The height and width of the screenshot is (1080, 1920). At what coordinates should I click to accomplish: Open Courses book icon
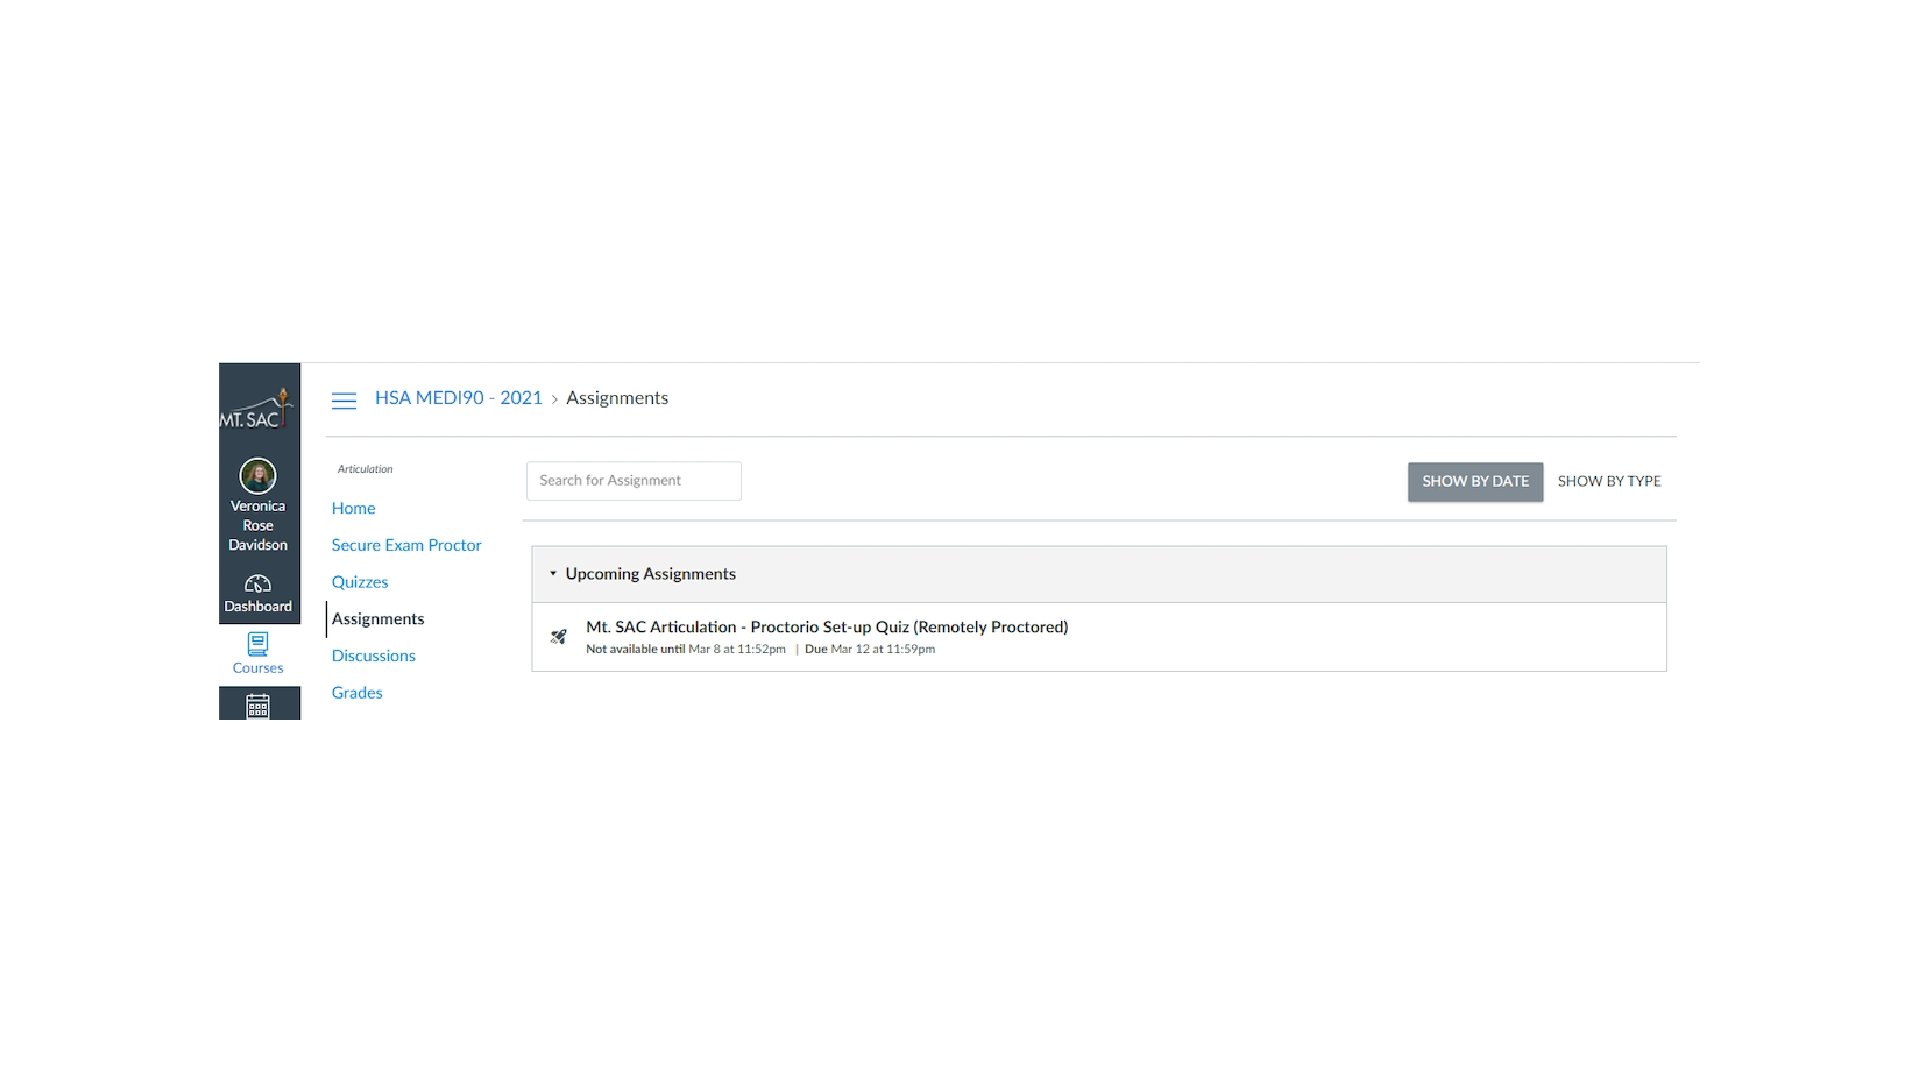[258, 643]
